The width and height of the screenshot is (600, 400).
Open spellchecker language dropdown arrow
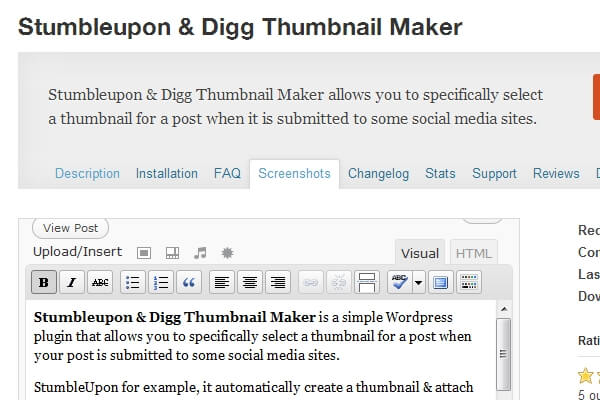pos(419,282)
